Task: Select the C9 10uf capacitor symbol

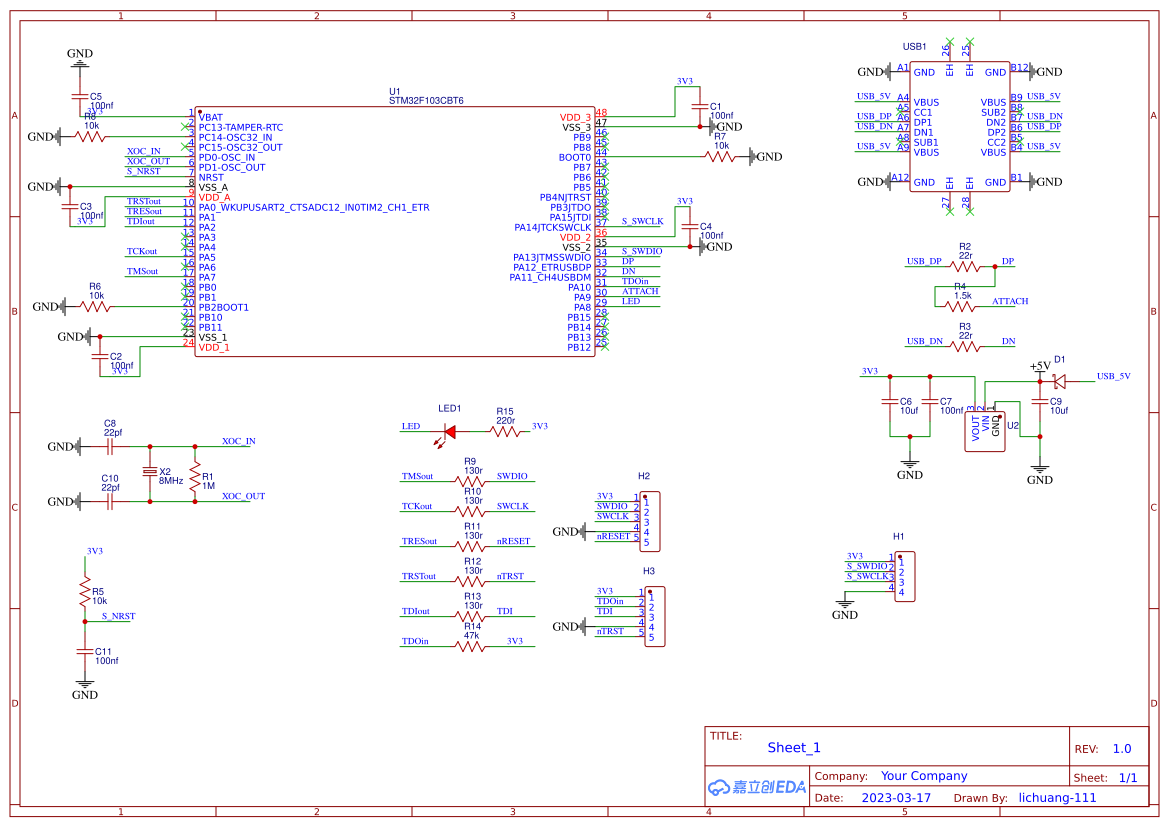Action: coord(1041,401)
